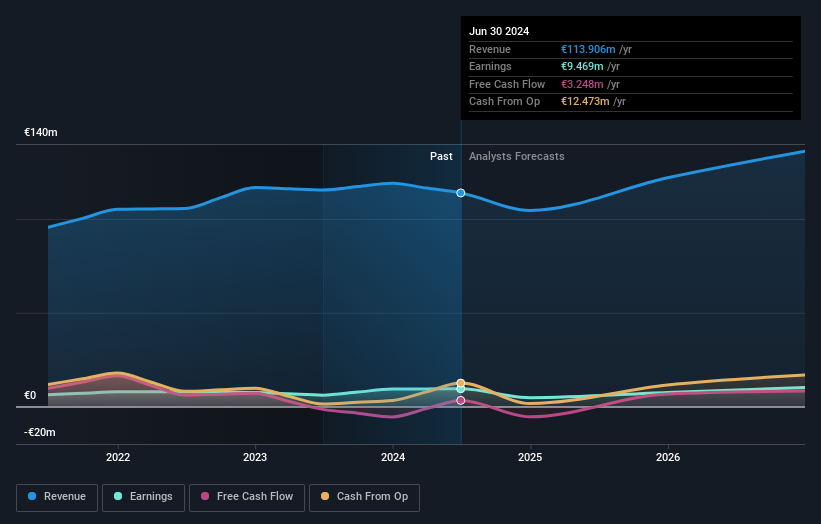Click the €0 y-axis label

coord(30,395)
